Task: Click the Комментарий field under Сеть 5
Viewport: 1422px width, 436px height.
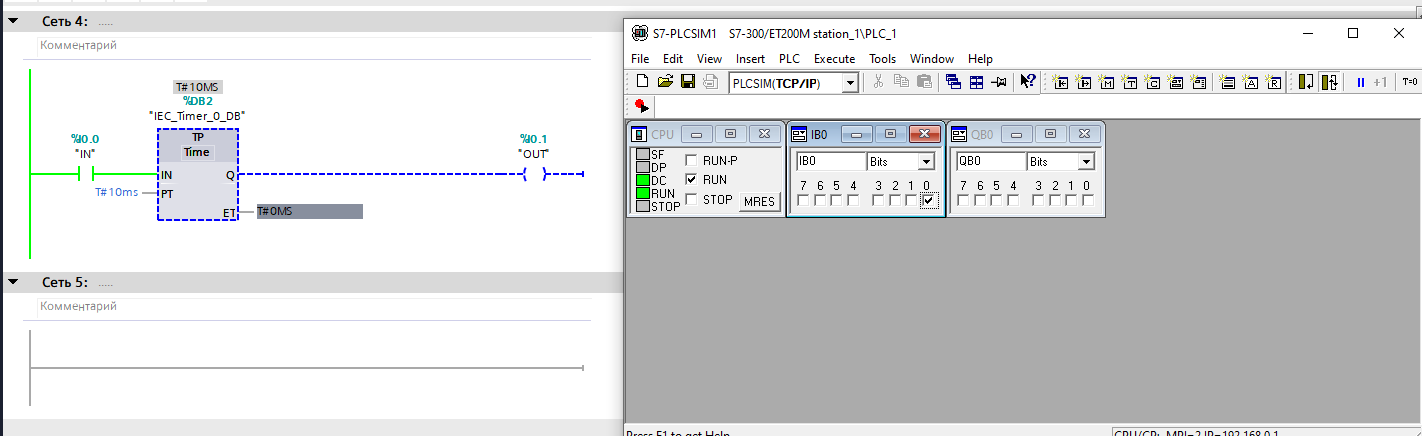Action: click(312, 306)
